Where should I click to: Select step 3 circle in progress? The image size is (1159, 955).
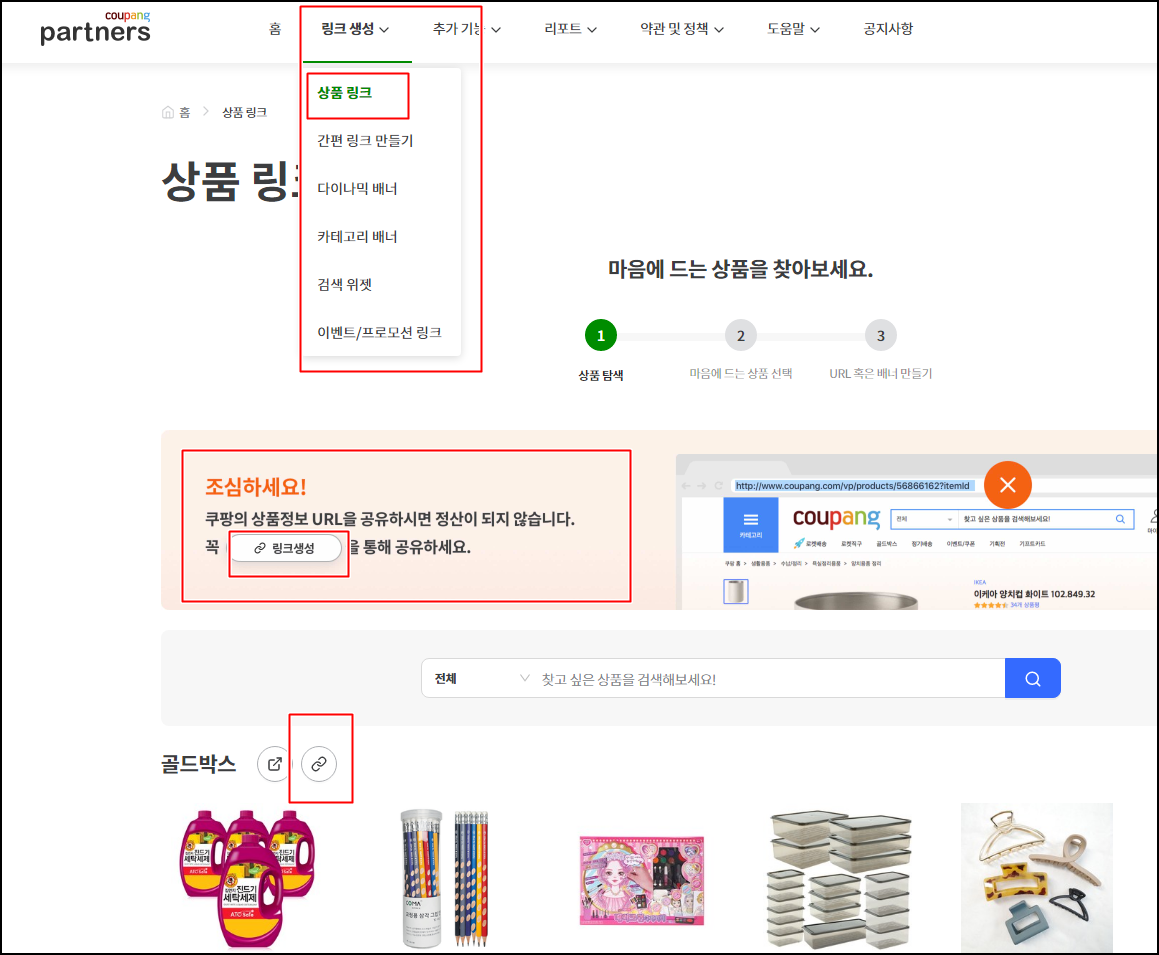[x=880, y=336]
